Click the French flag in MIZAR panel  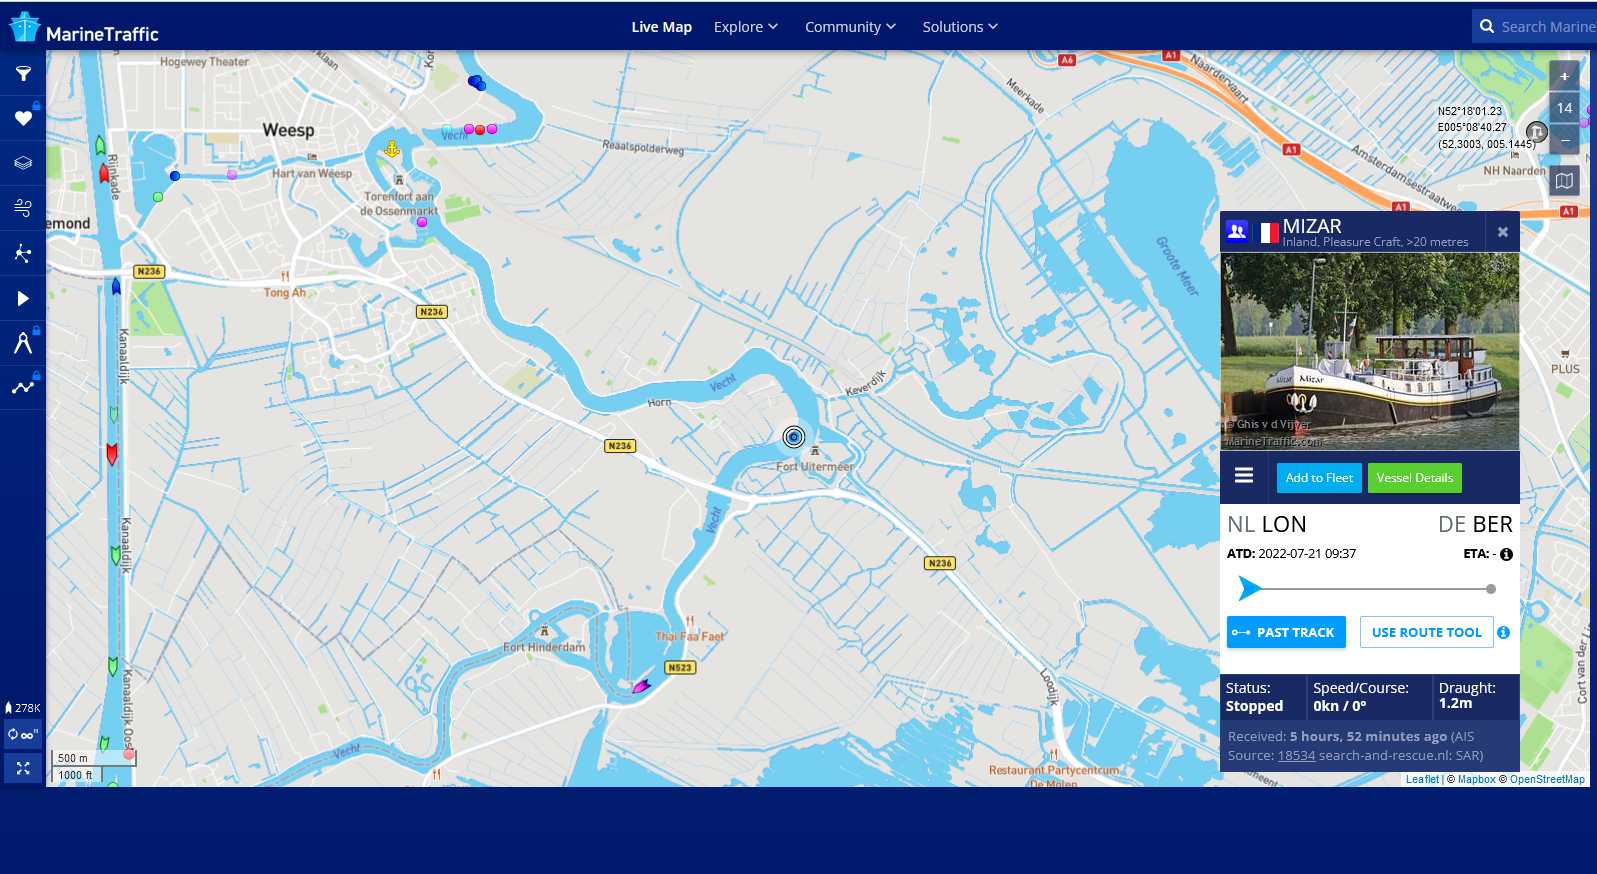1269,233
